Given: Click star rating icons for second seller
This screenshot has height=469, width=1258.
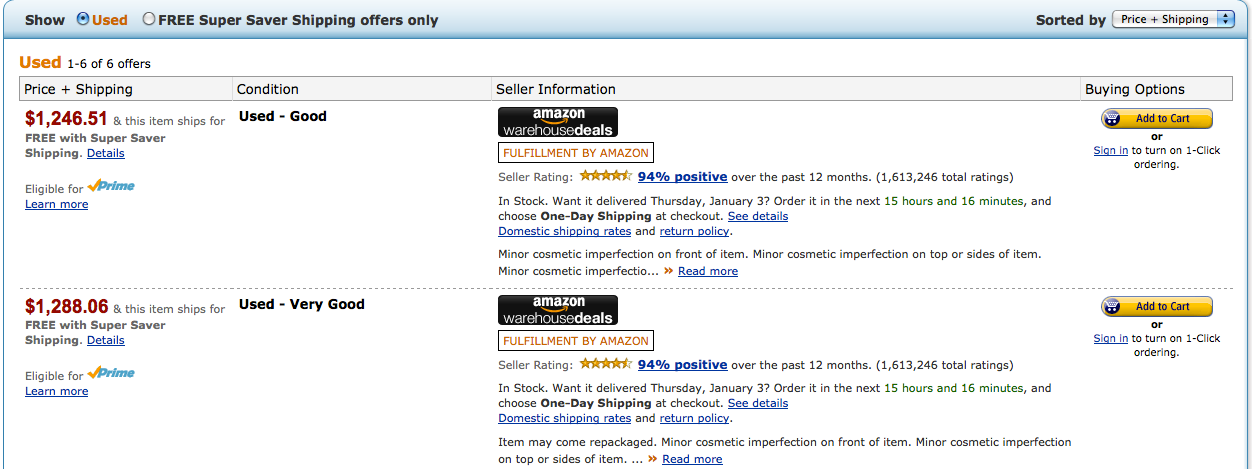Looking at the screenshot, I should pos(605,364).
